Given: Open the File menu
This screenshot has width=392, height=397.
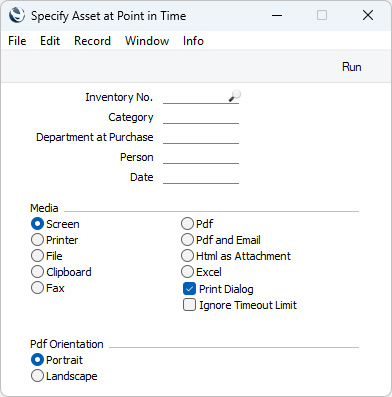Looking at the screenshot, I should [17, 41].
